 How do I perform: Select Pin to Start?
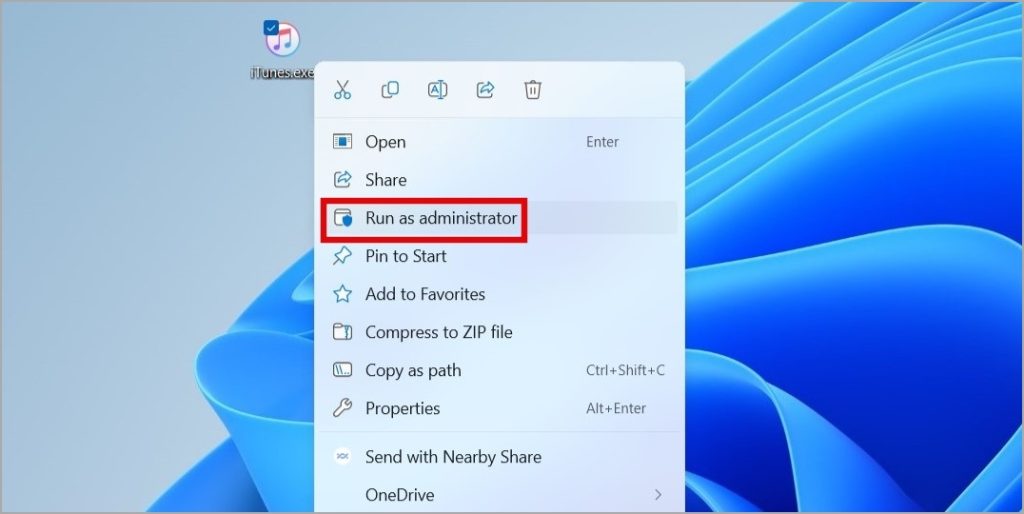[499, 256]
